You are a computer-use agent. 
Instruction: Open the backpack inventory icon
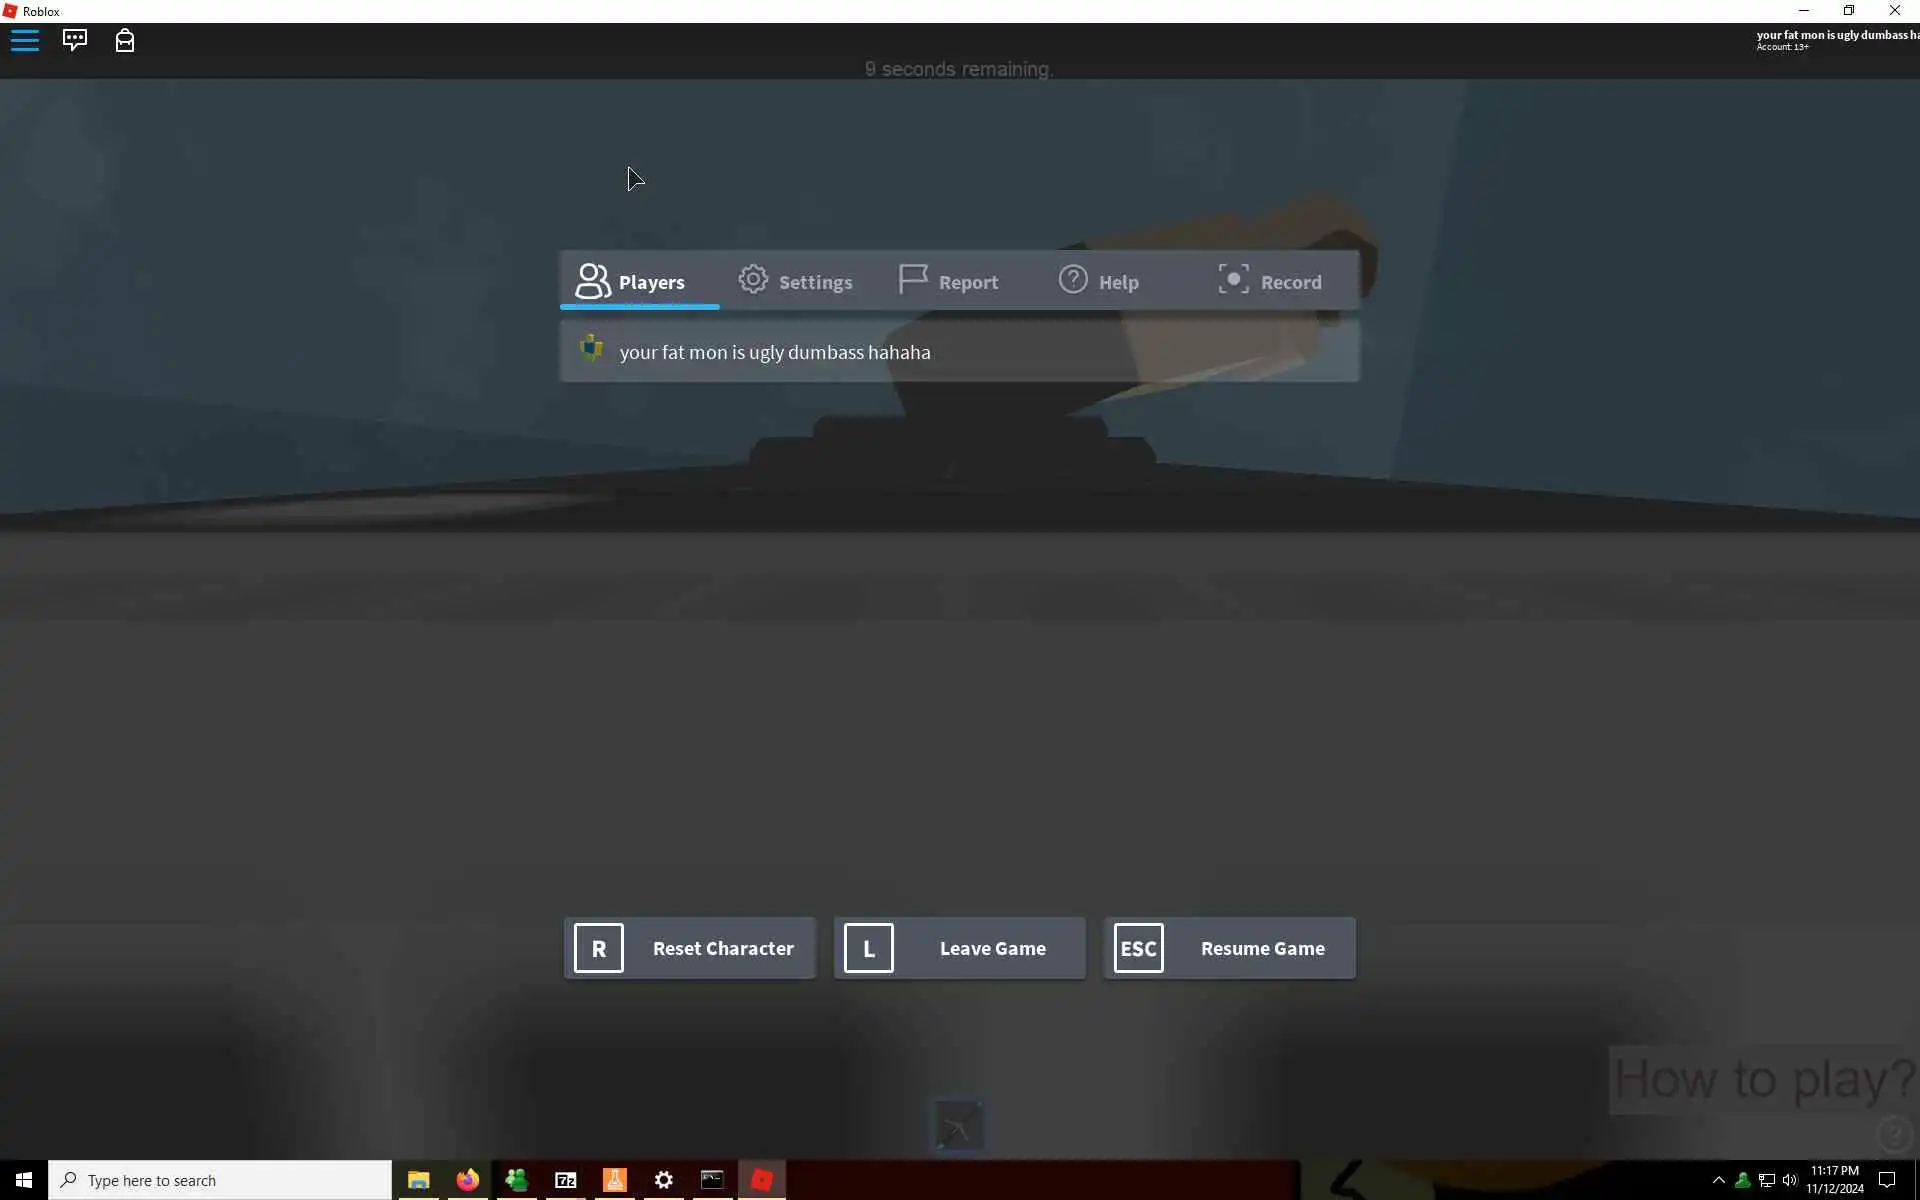coord(125,40)
